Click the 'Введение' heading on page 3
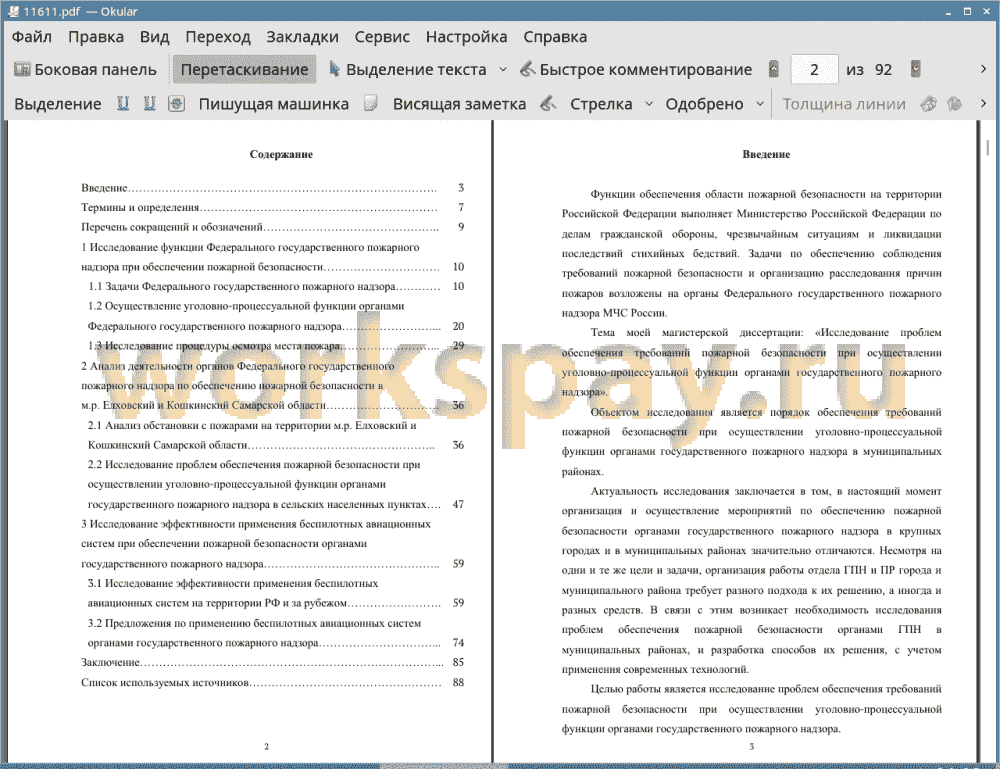Screen dimensions: 1000x769 pos(766,154)
